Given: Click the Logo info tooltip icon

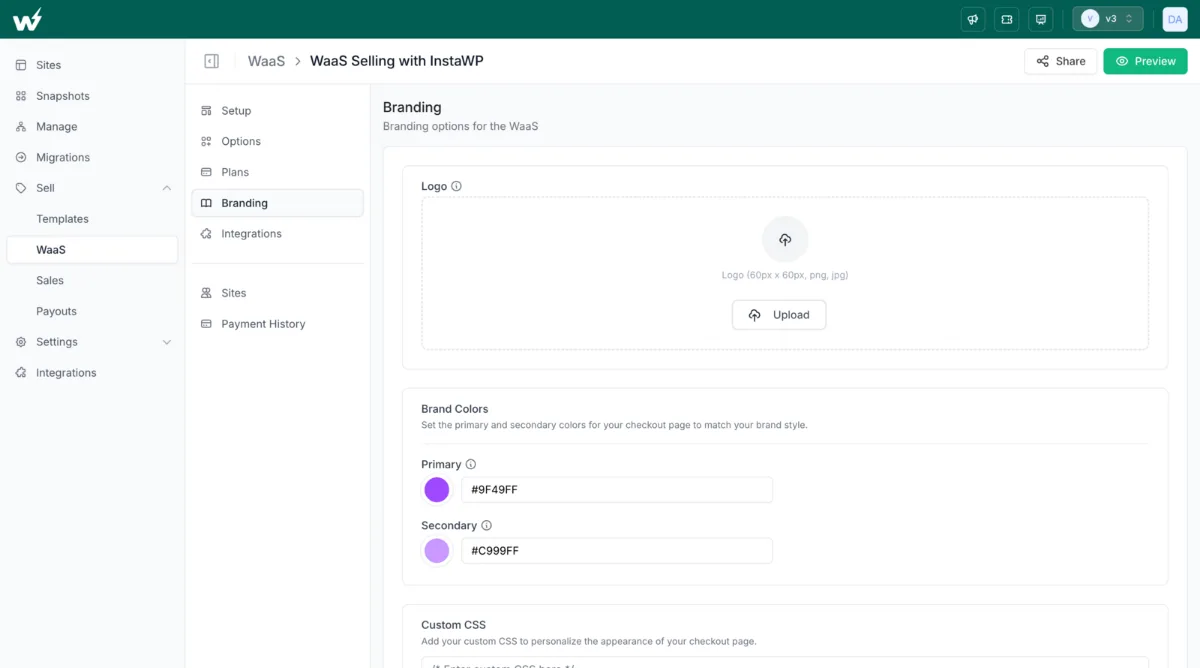Looking at the screenshot, I should tap(456, 186).
